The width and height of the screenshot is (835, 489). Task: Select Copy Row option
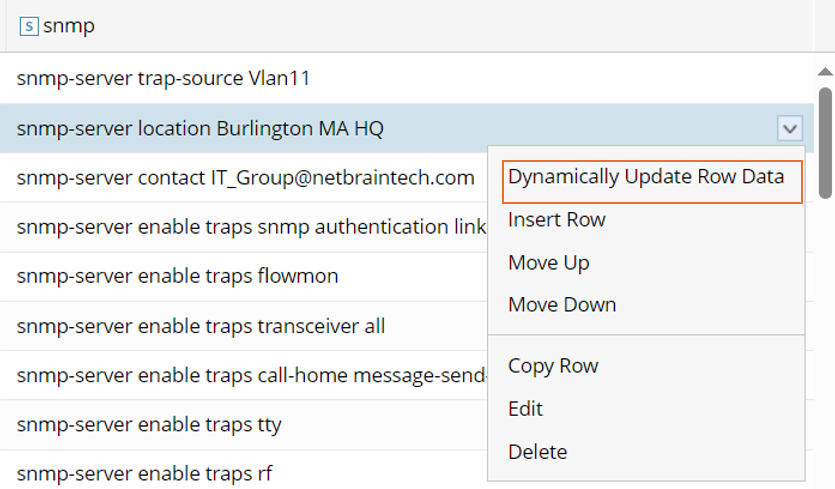tap(553, 366)
